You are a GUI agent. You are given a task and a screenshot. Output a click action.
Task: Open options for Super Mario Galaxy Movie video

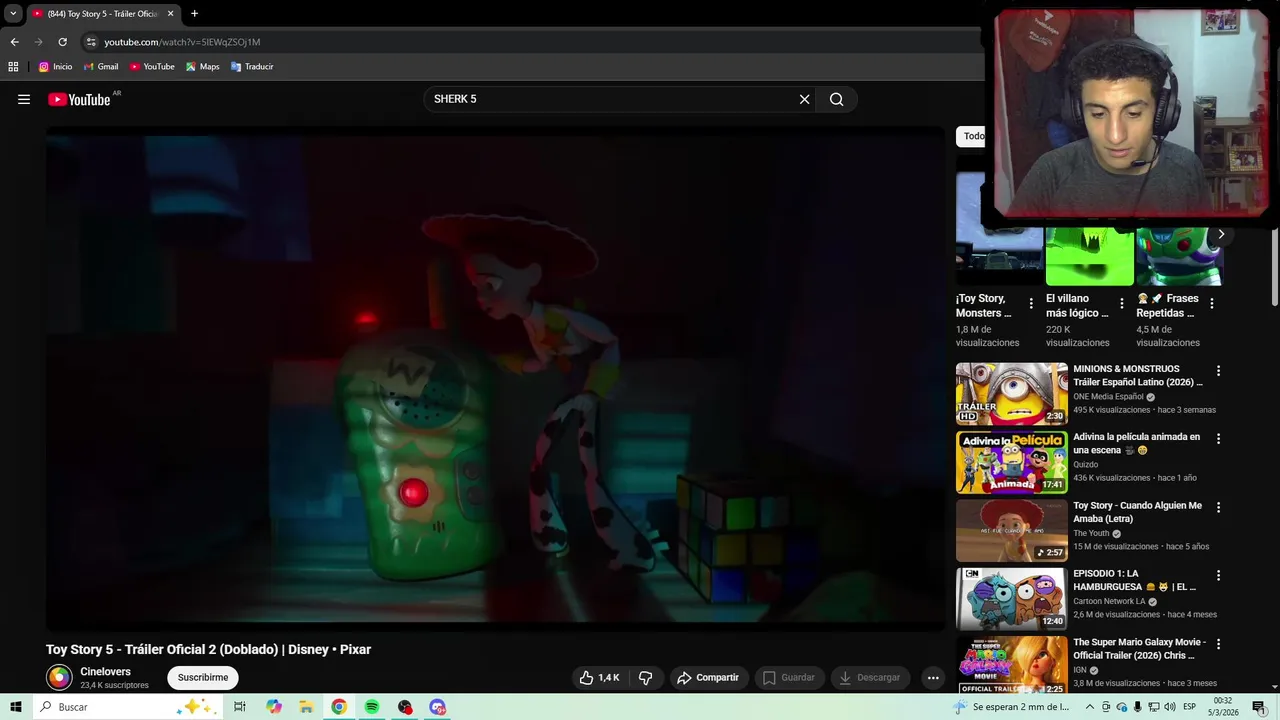1218,644
